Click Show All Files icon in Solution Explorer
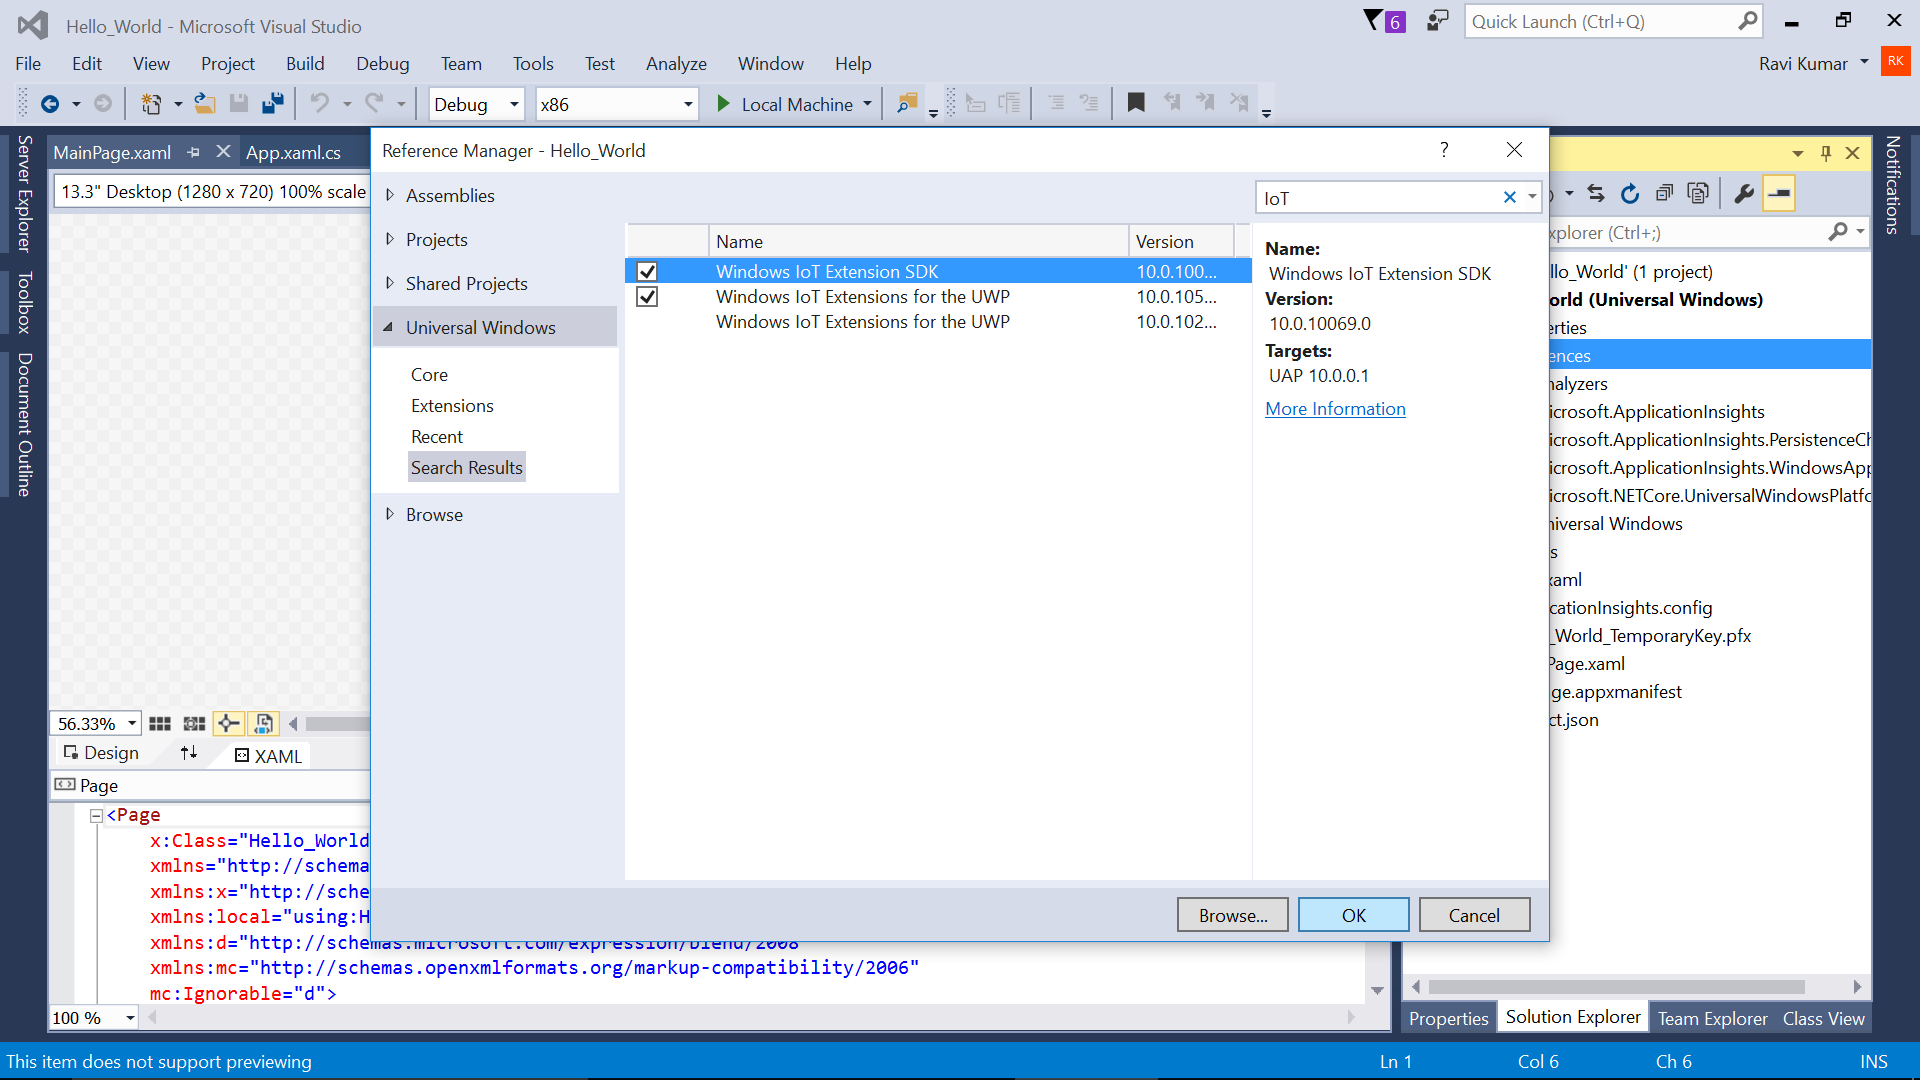Screen dimensions: 1920x1080 1698,193
